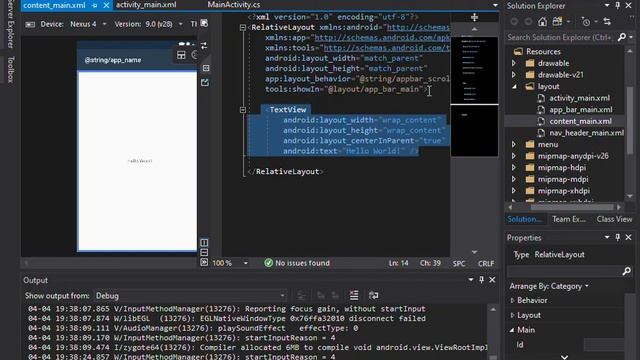Switch Solution Explorer views icon
Screen dimensions: 640x360
point(558,22)
